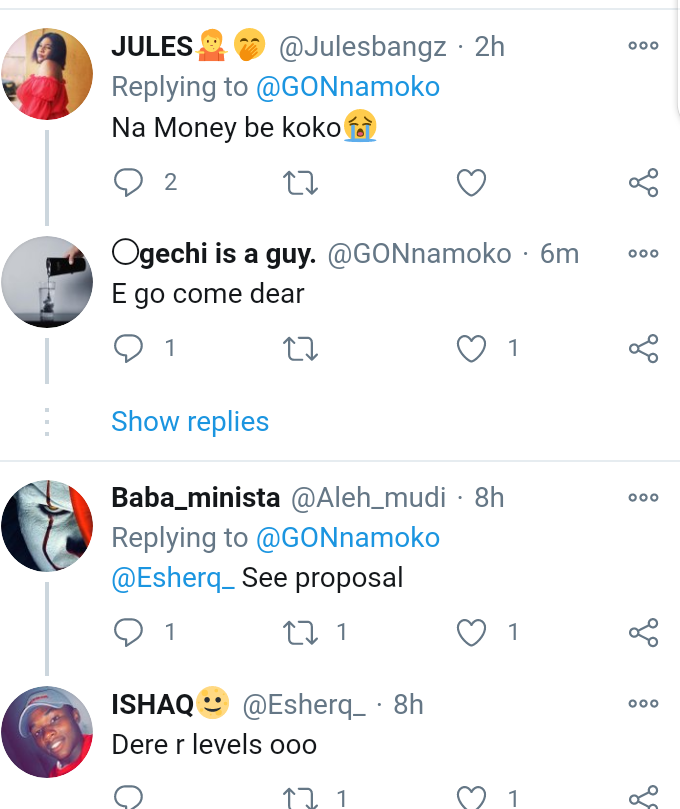View JULES's profile picture

click(47, 74)
